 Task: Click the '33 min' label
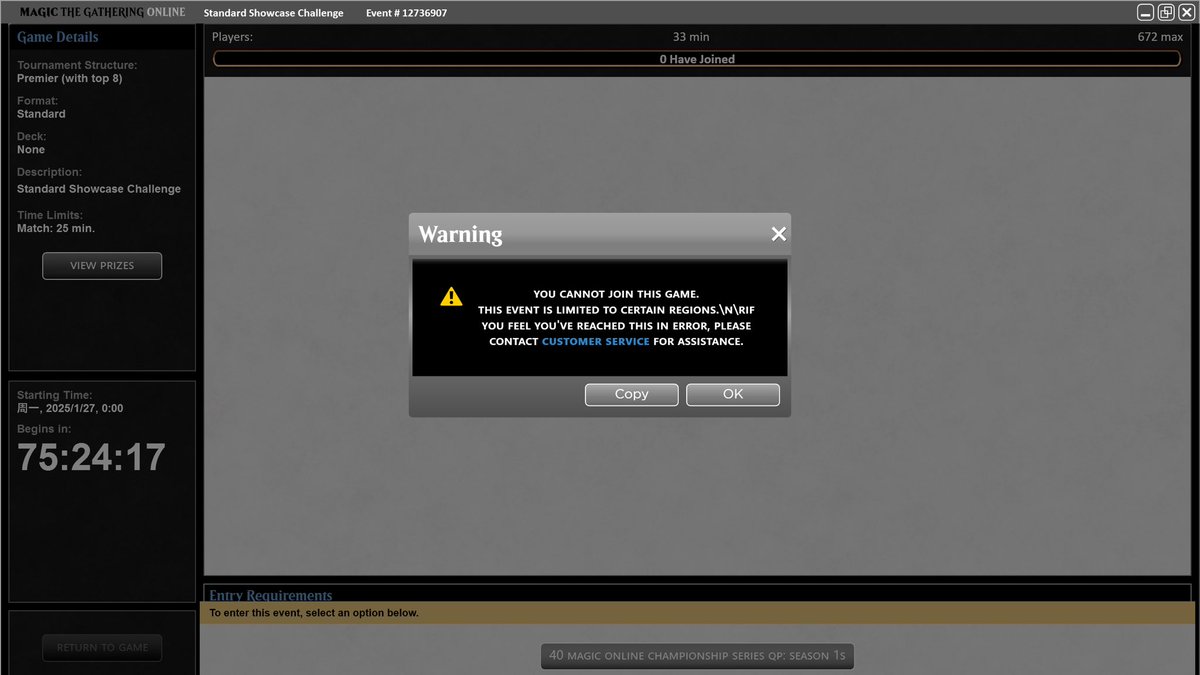[x=691, y=37]
